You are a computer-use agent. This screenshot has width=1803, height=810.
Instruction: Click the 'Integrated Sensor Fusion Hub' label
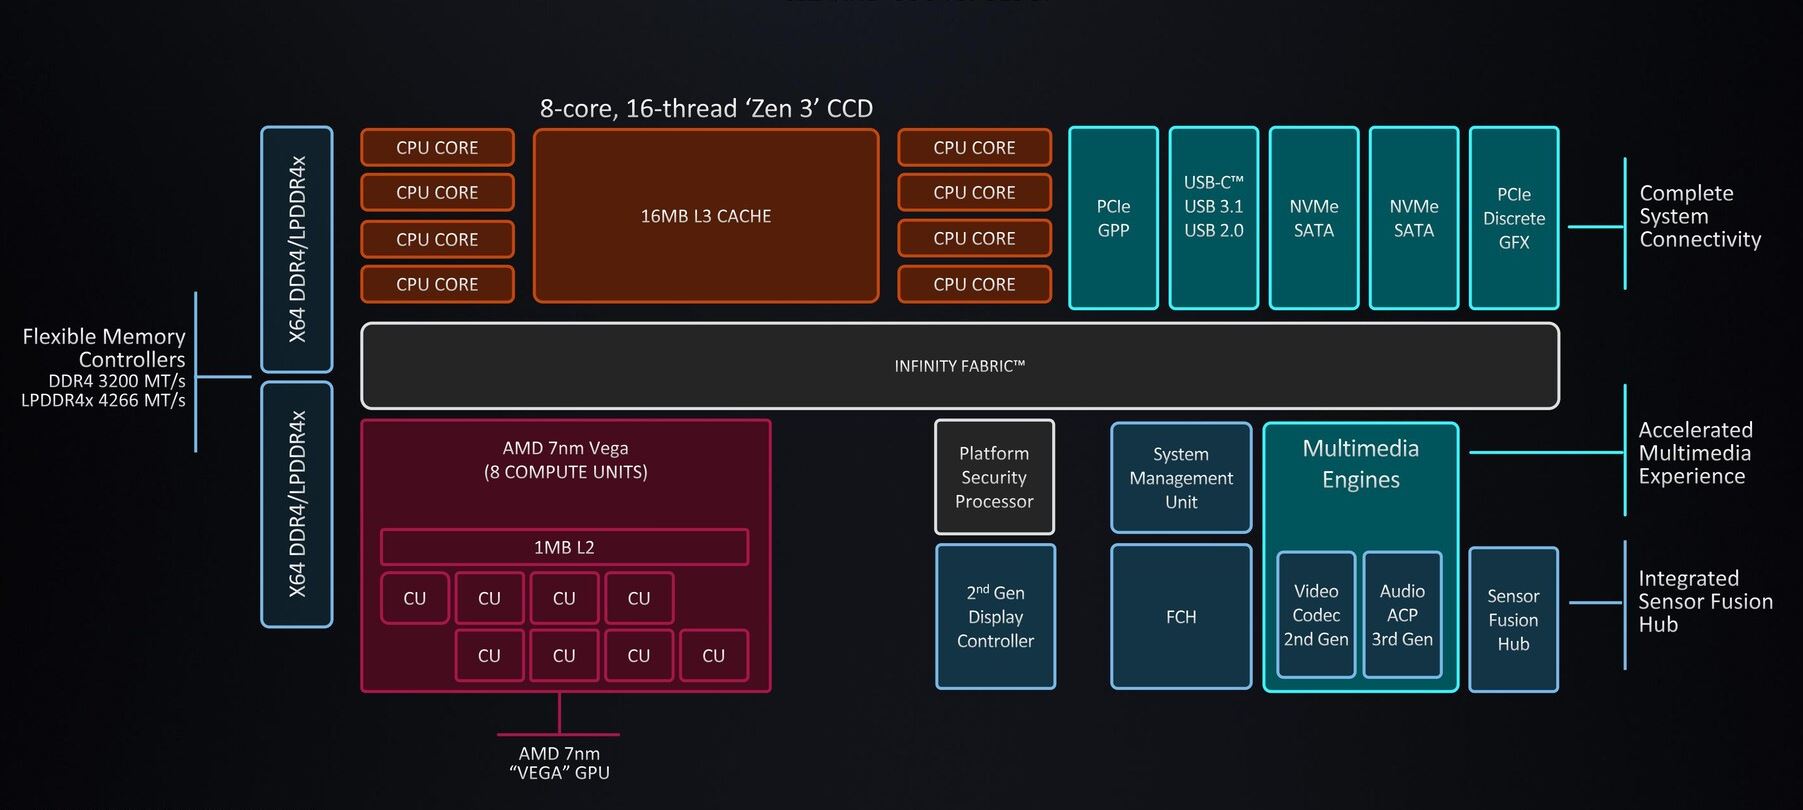tap(1705, 601)
